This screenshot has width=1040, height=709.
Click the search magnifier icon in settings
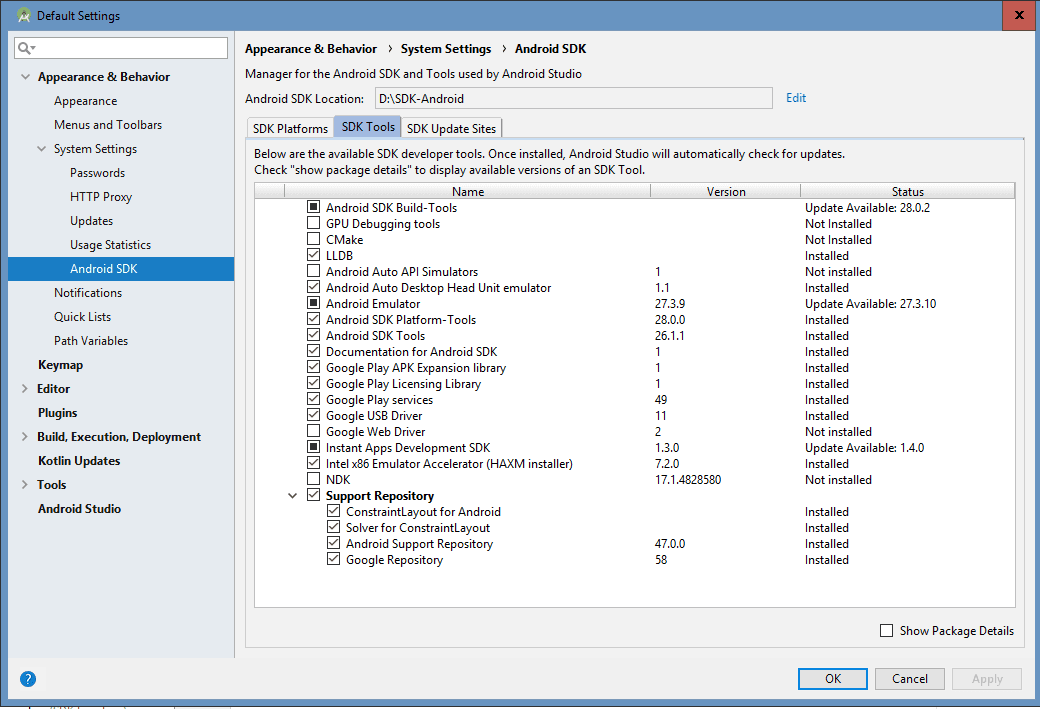click(x=25, y=48)
